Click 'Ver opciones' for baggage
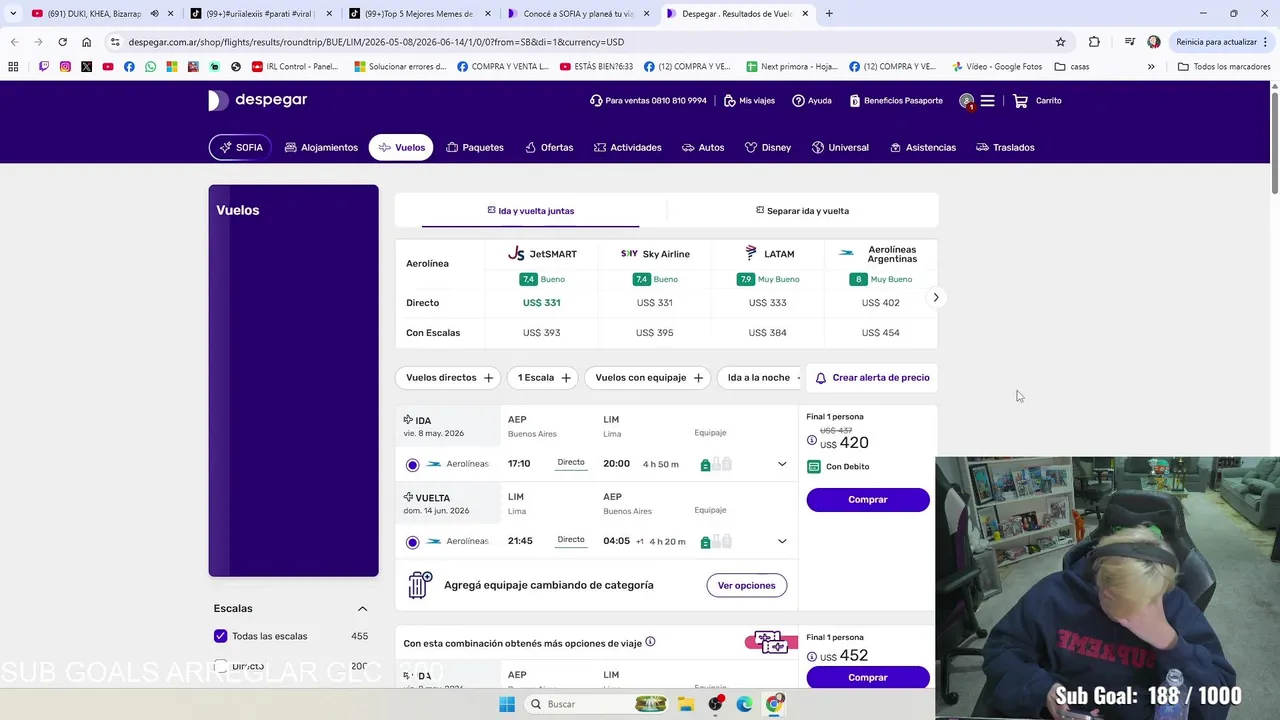Screen dimensions: 1280x720 pos(747,585)
